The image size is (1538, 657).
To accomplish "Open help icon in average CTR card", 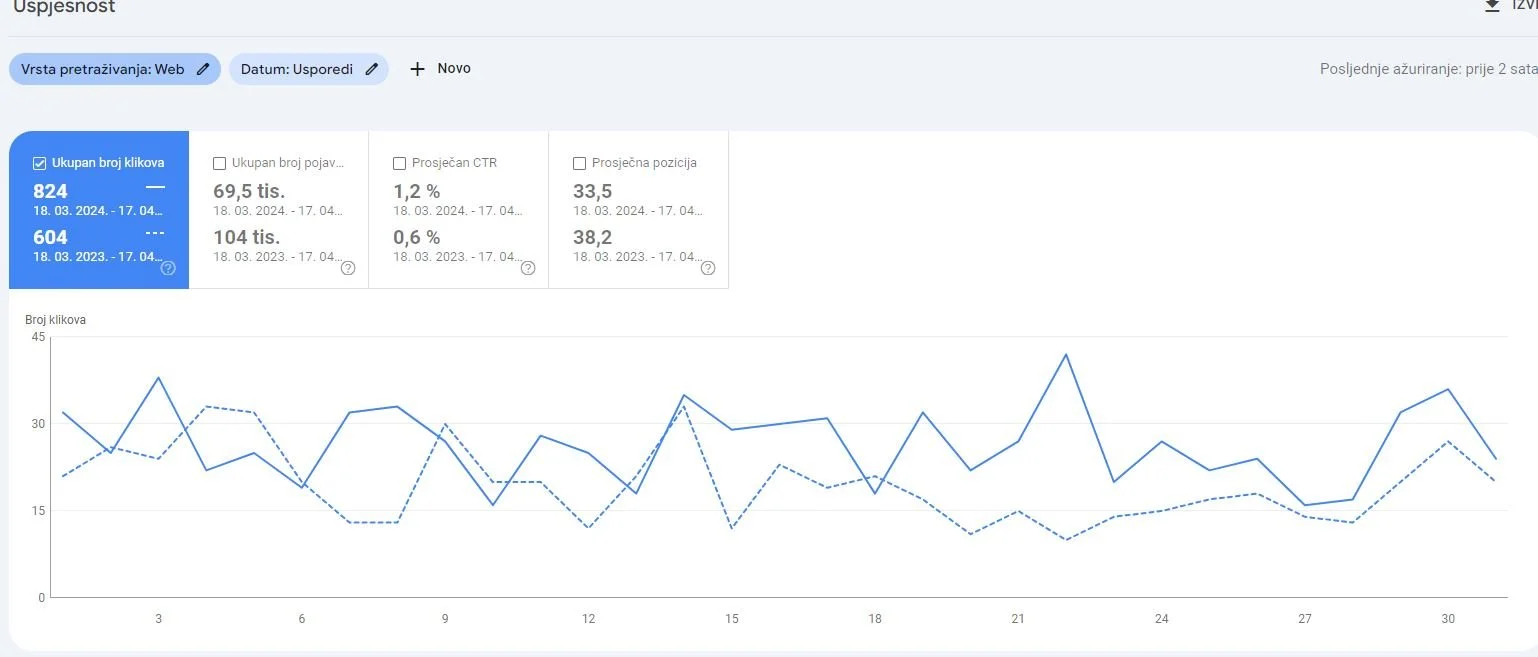I will pyautogui.click(x=528, y=268).
